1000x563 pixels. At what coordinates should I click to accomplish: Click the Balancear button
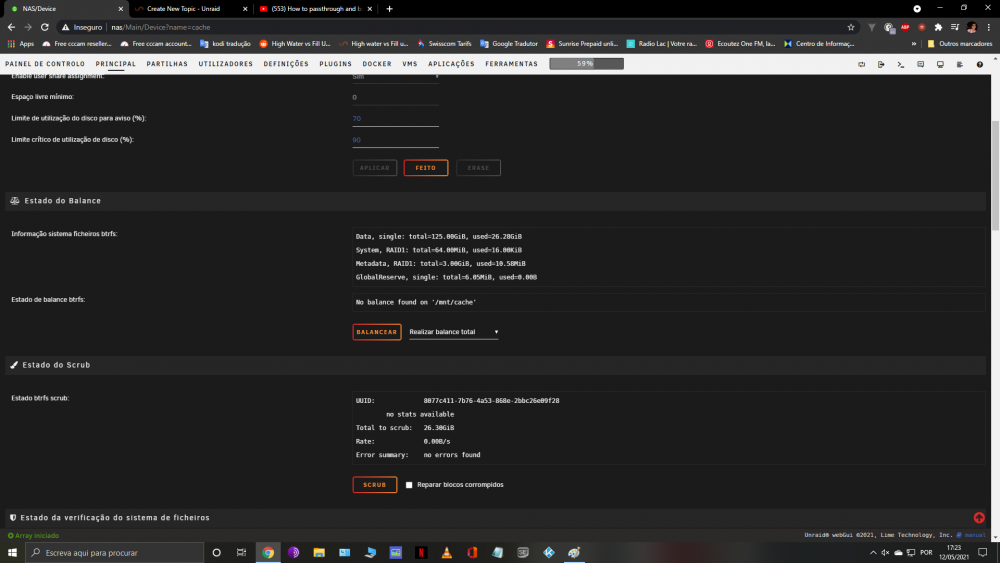click(377, 332)
